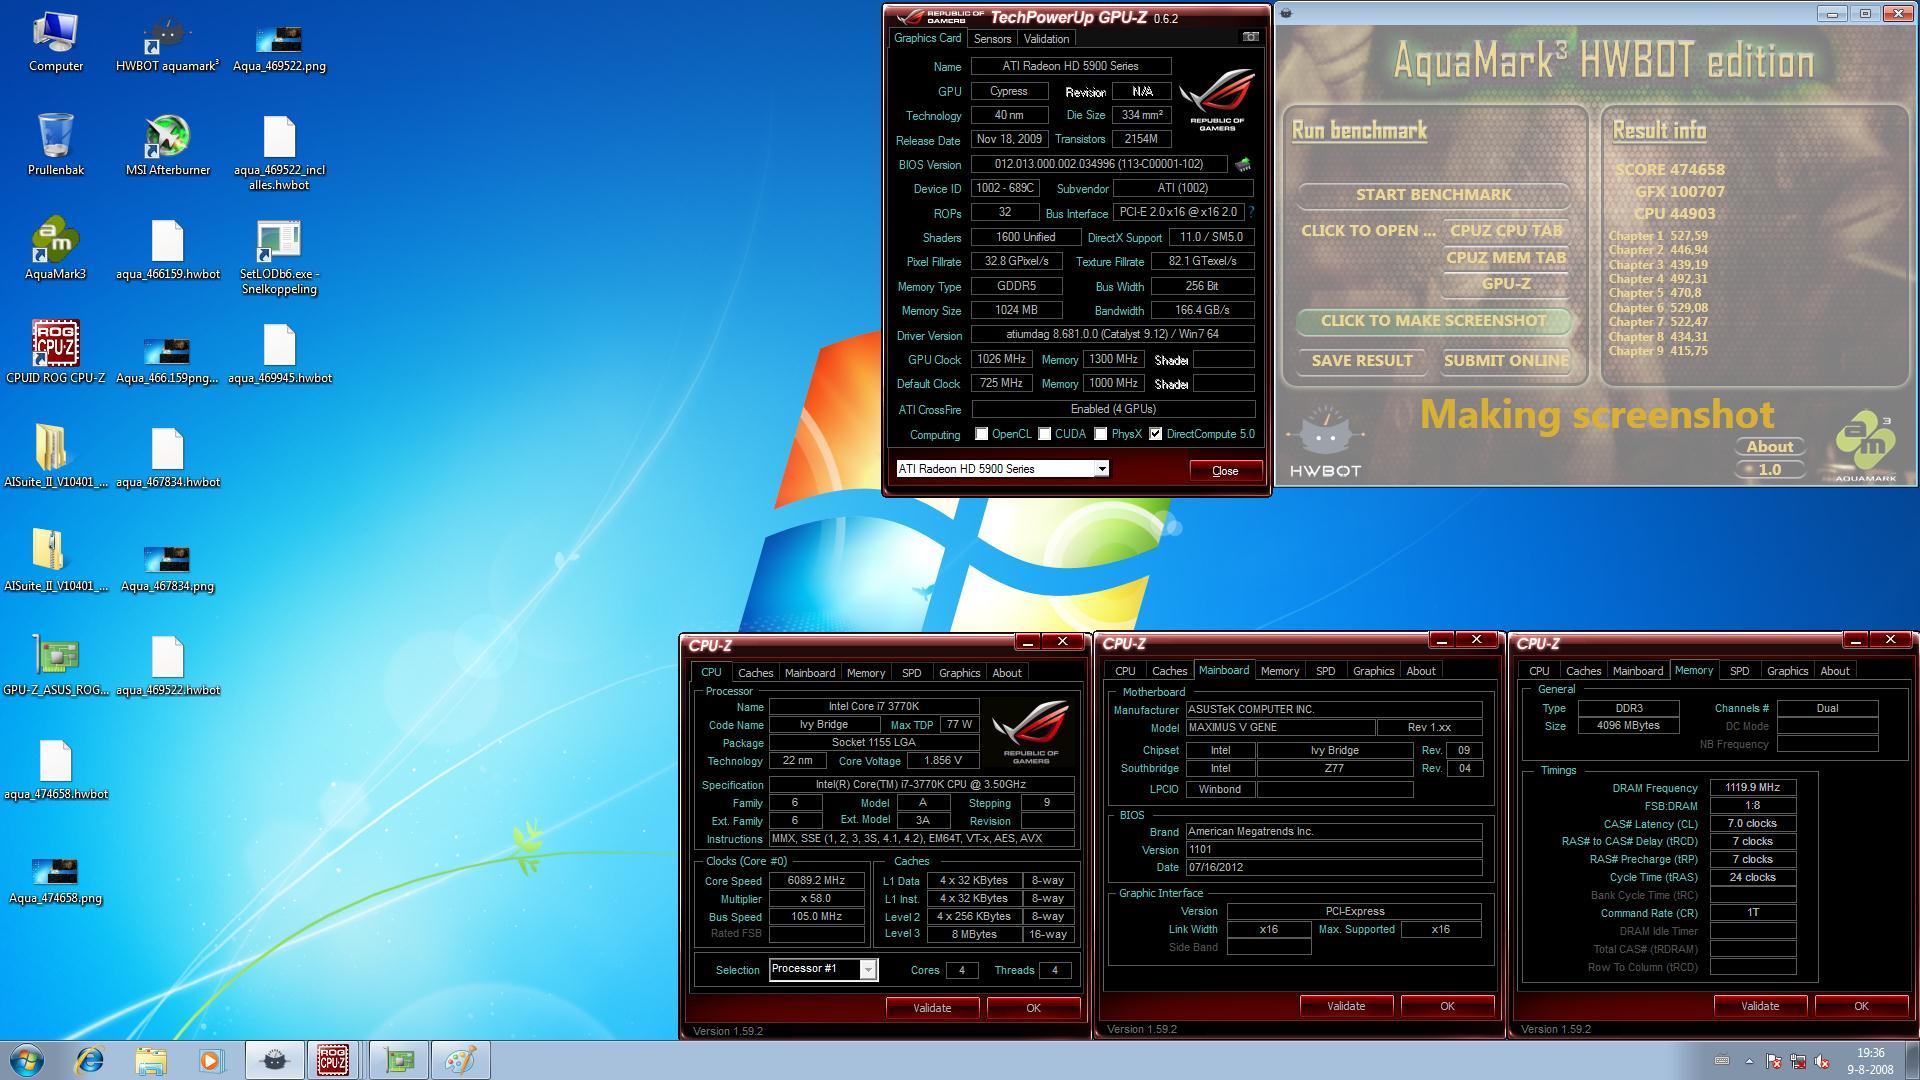Click the Core Speed 6089.2 MHz field
The image size is (1920, 1080).
817,881
